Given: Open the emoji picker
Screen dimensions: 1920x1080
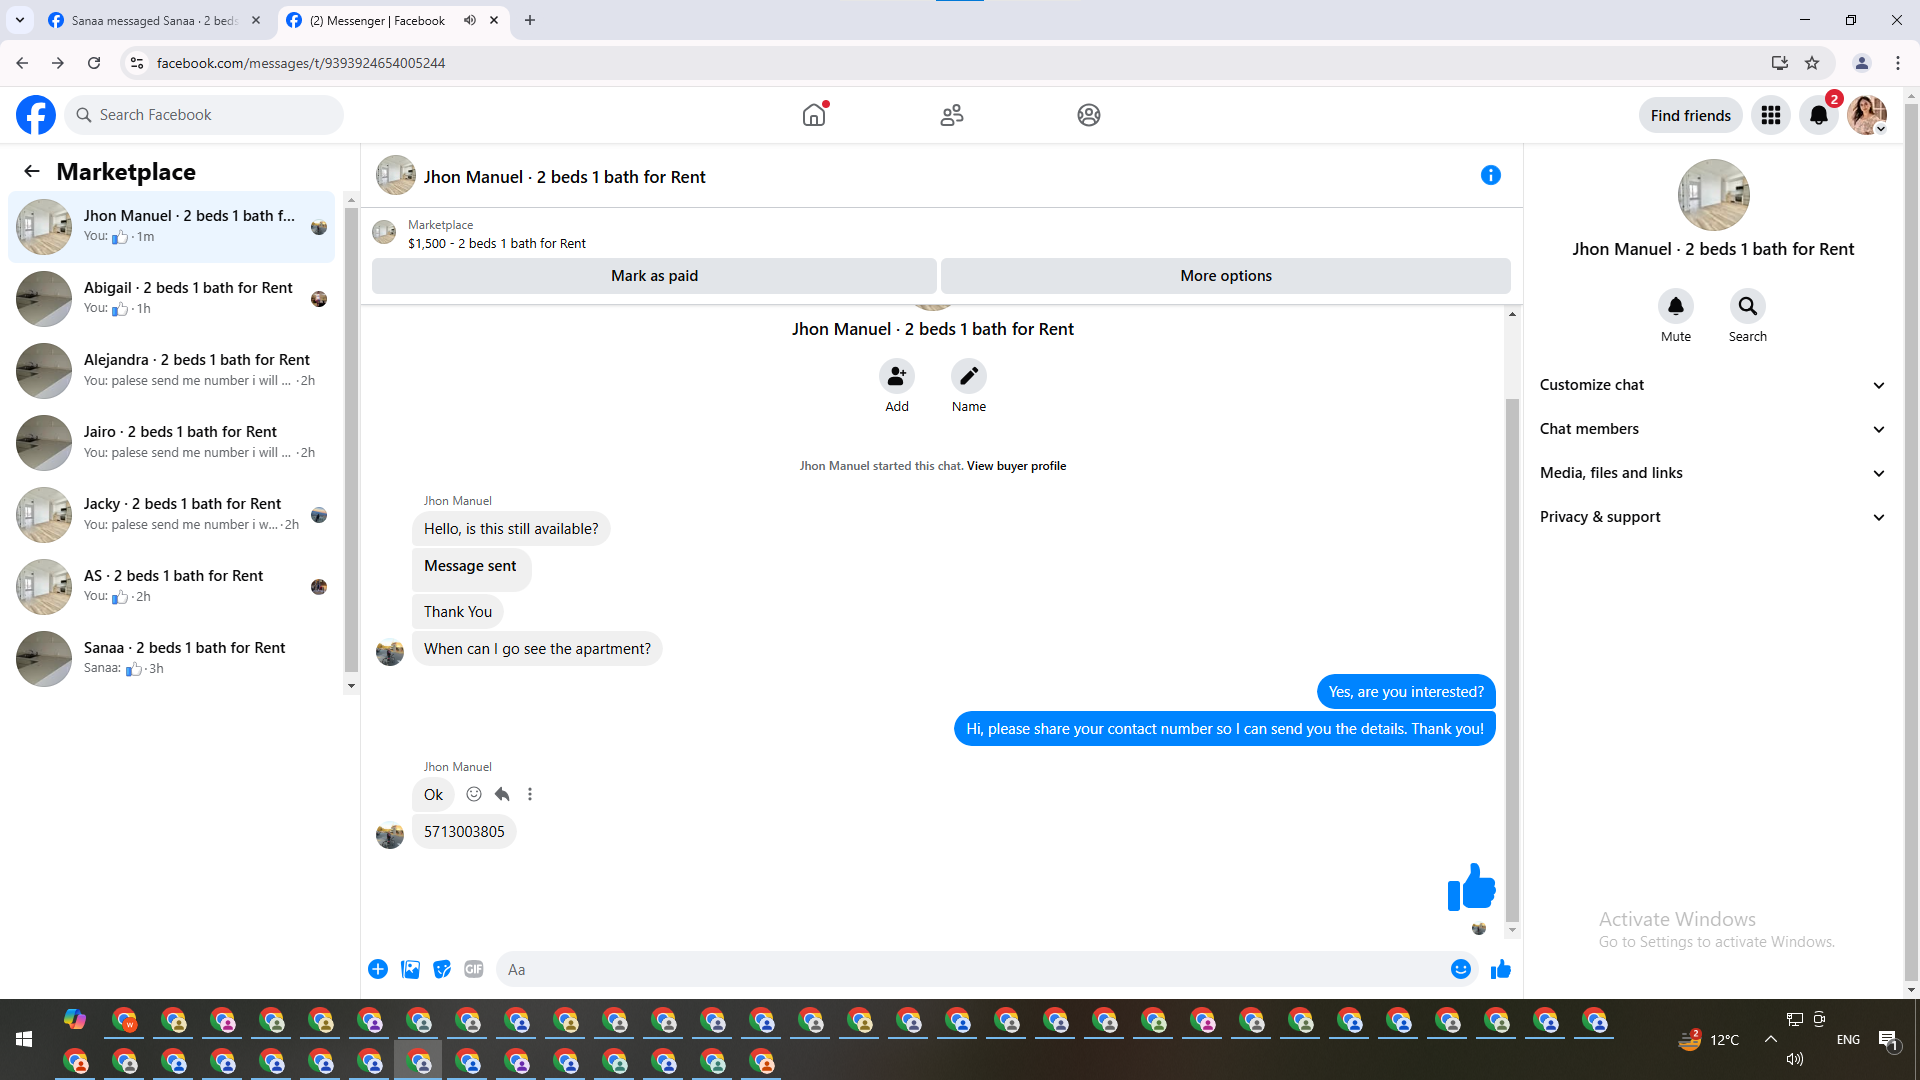Looking at the screenshot, I should click(1461, 969).
